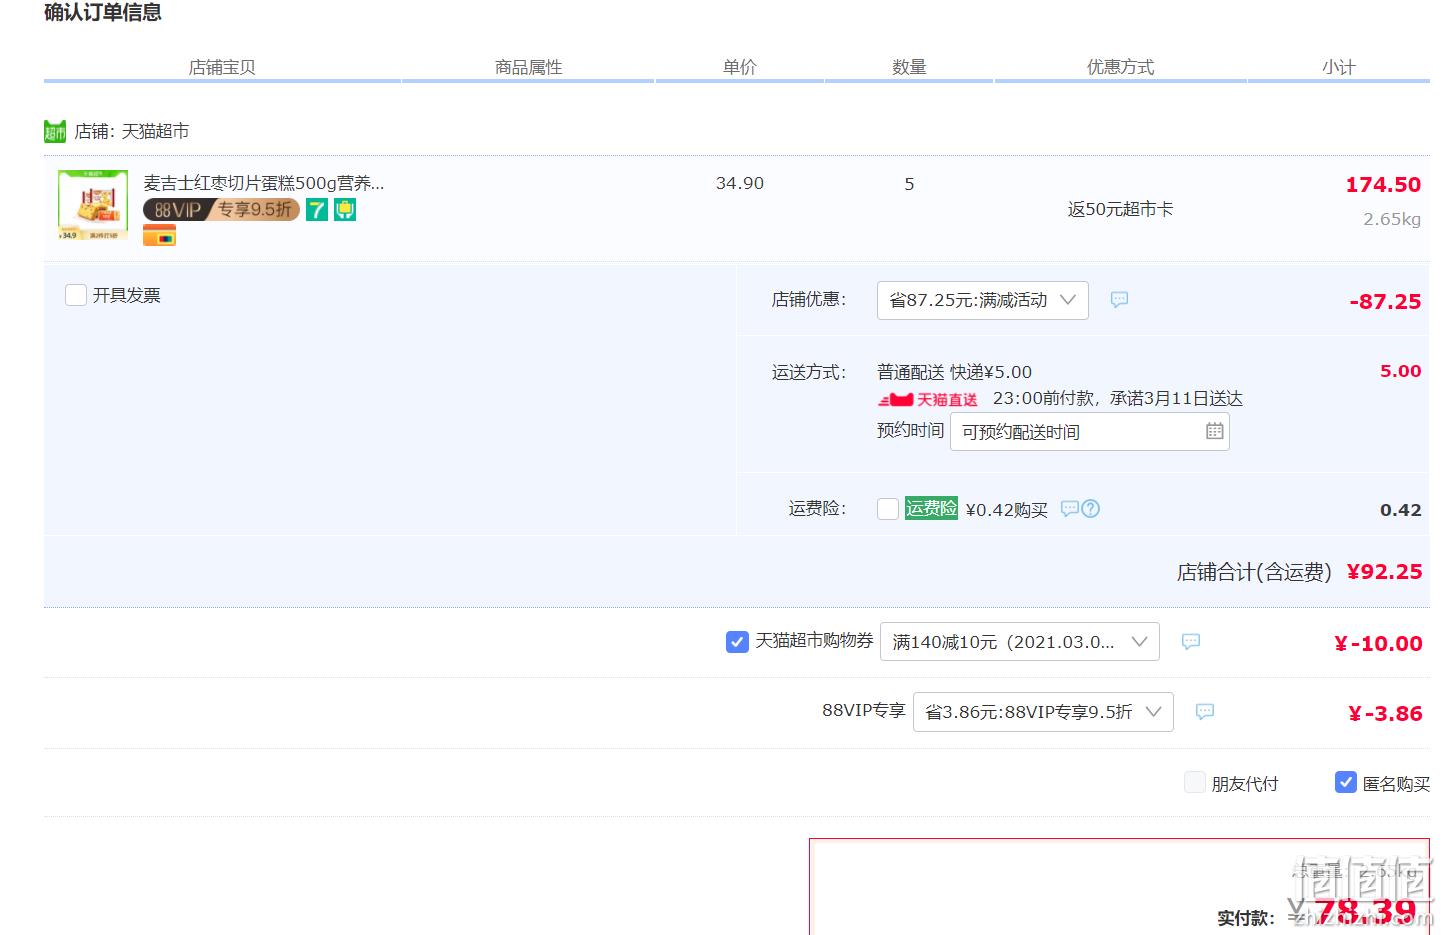The image size is (1443, 935).
Task: Click 单价 column header
Action: point(740,67)
